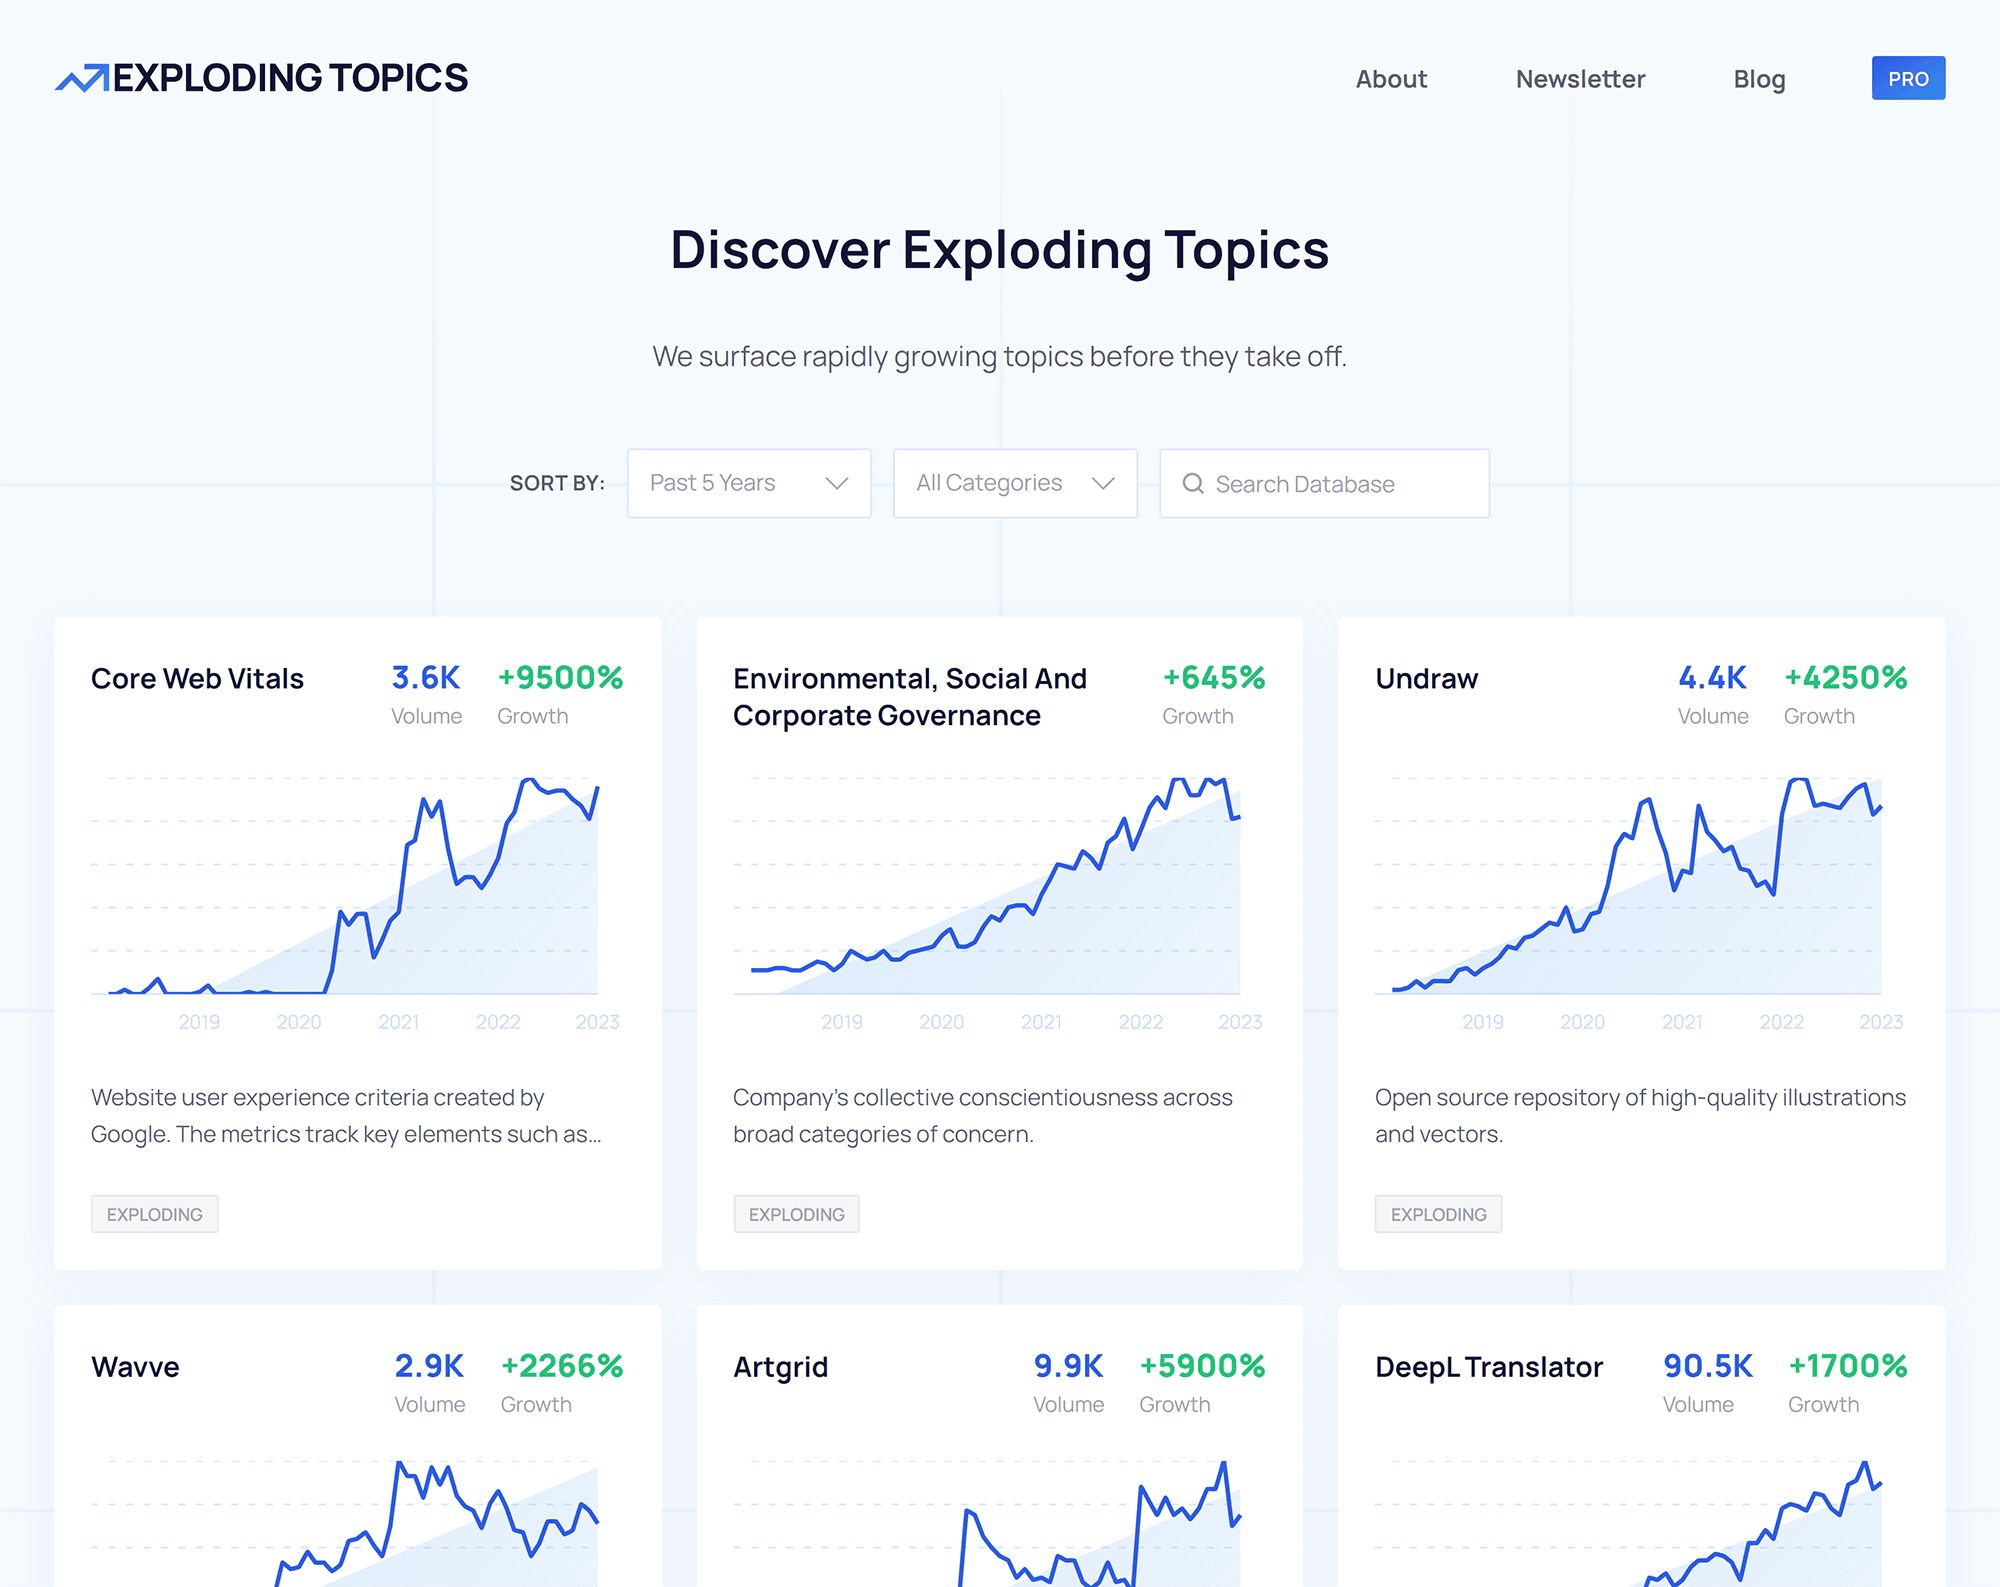Click the EXPLODING tag on Undraw card
Screen dimensions: 2000x1587
(x=1438, y=1214)
